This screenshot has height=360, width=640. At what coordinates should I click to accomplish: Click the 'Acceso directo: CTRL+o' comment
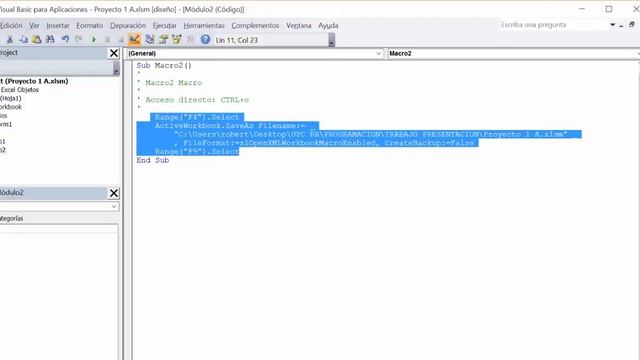[197, 100]
